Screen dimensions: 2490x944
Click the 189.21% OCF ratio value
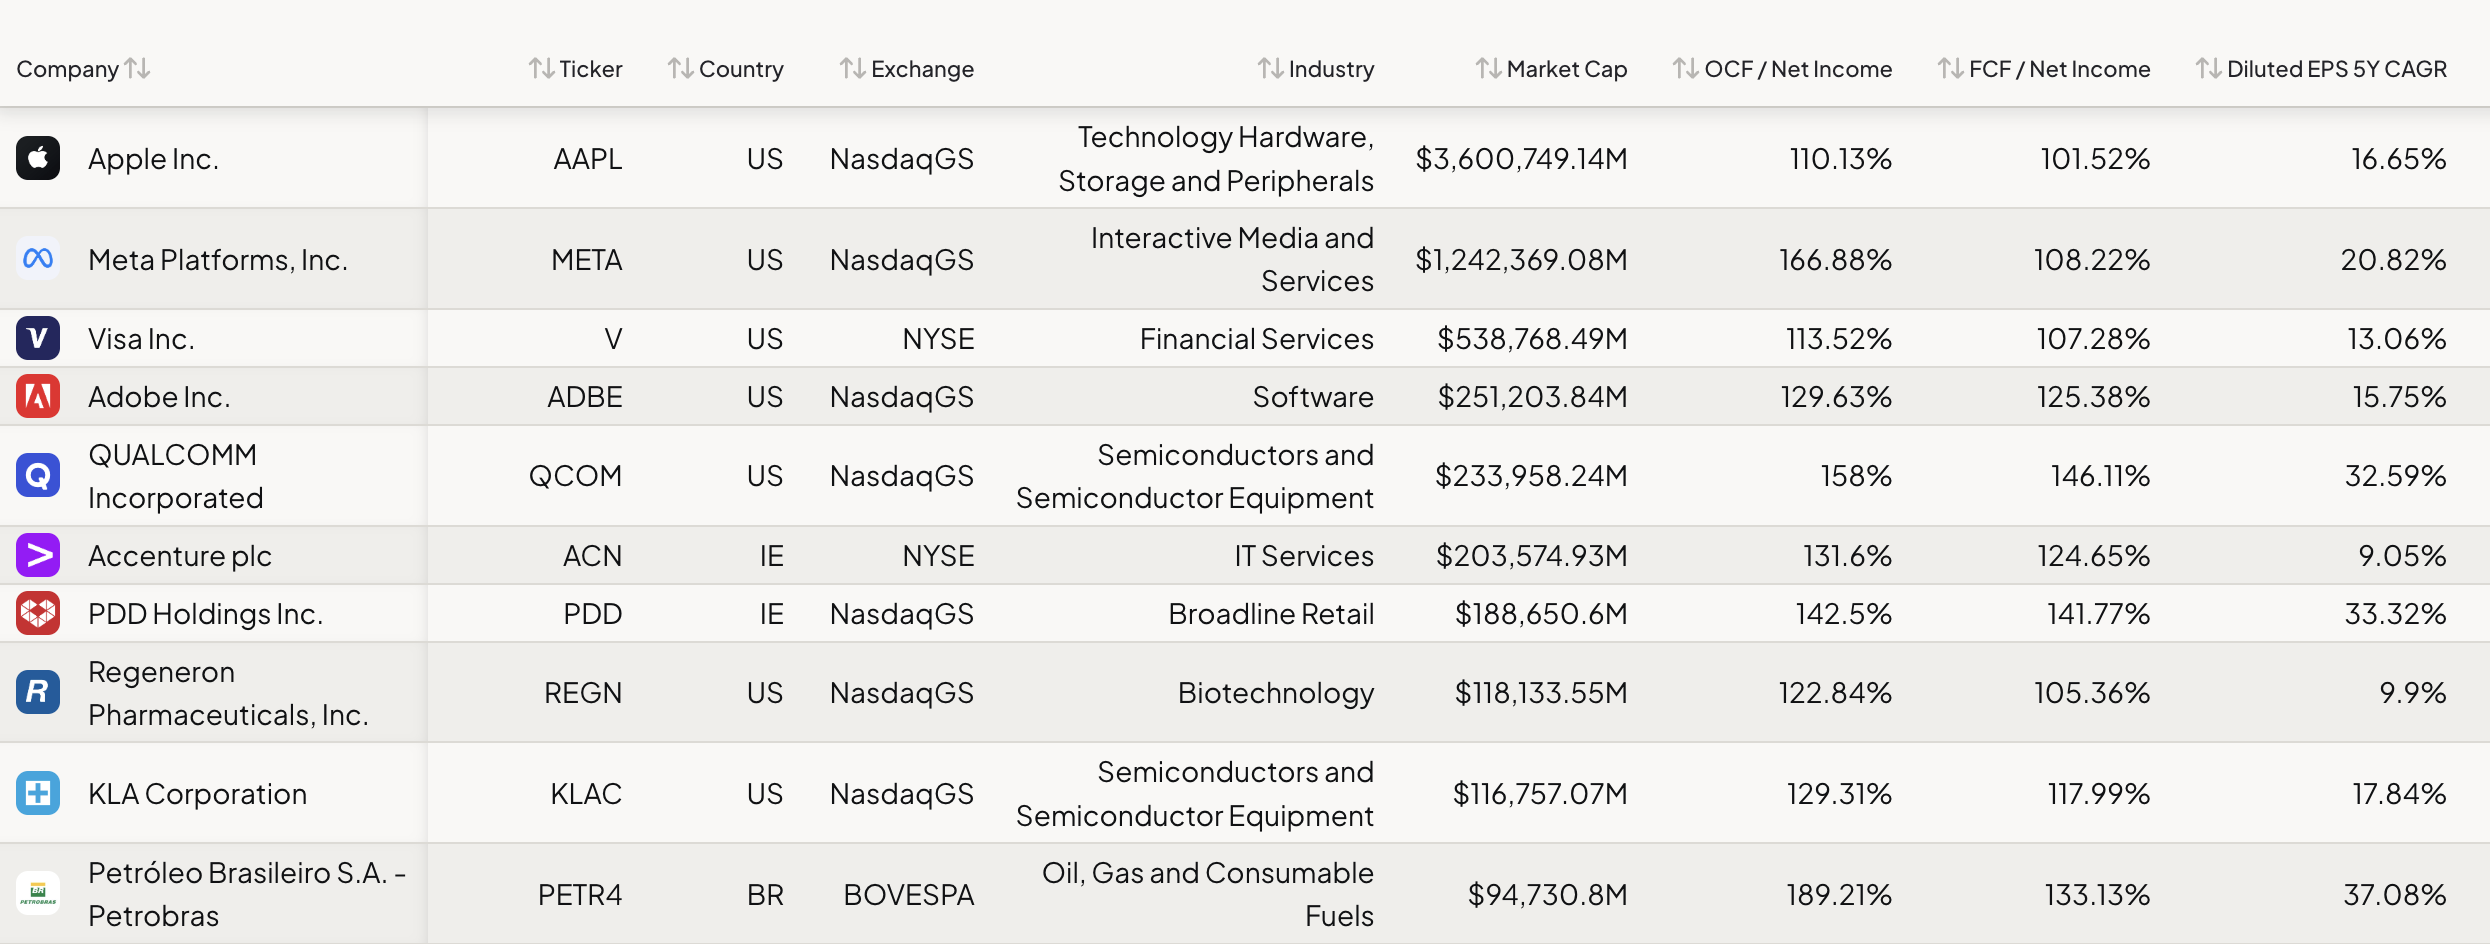[x=1840, y=895]
